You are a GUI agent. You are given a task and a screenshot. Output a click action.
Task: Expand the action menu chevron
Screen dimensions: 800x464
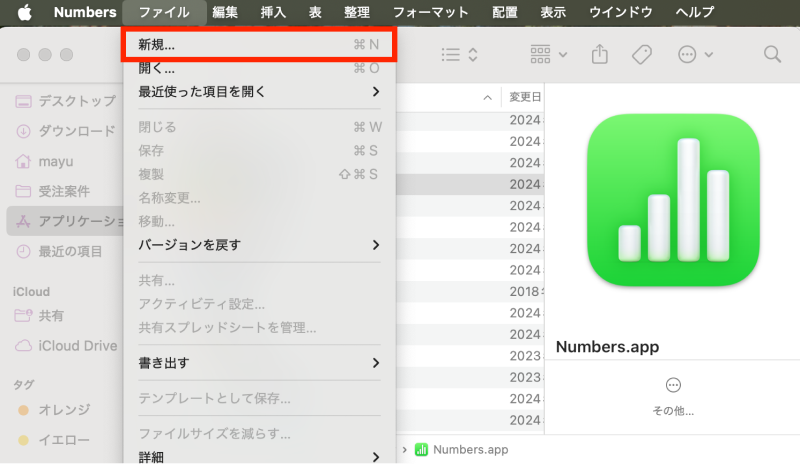click(x=709, y=55)
